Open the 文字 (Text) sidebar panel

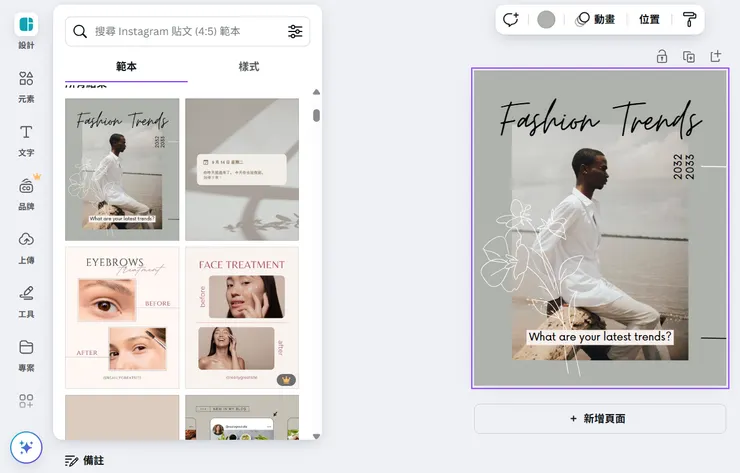tap(26, 141)
